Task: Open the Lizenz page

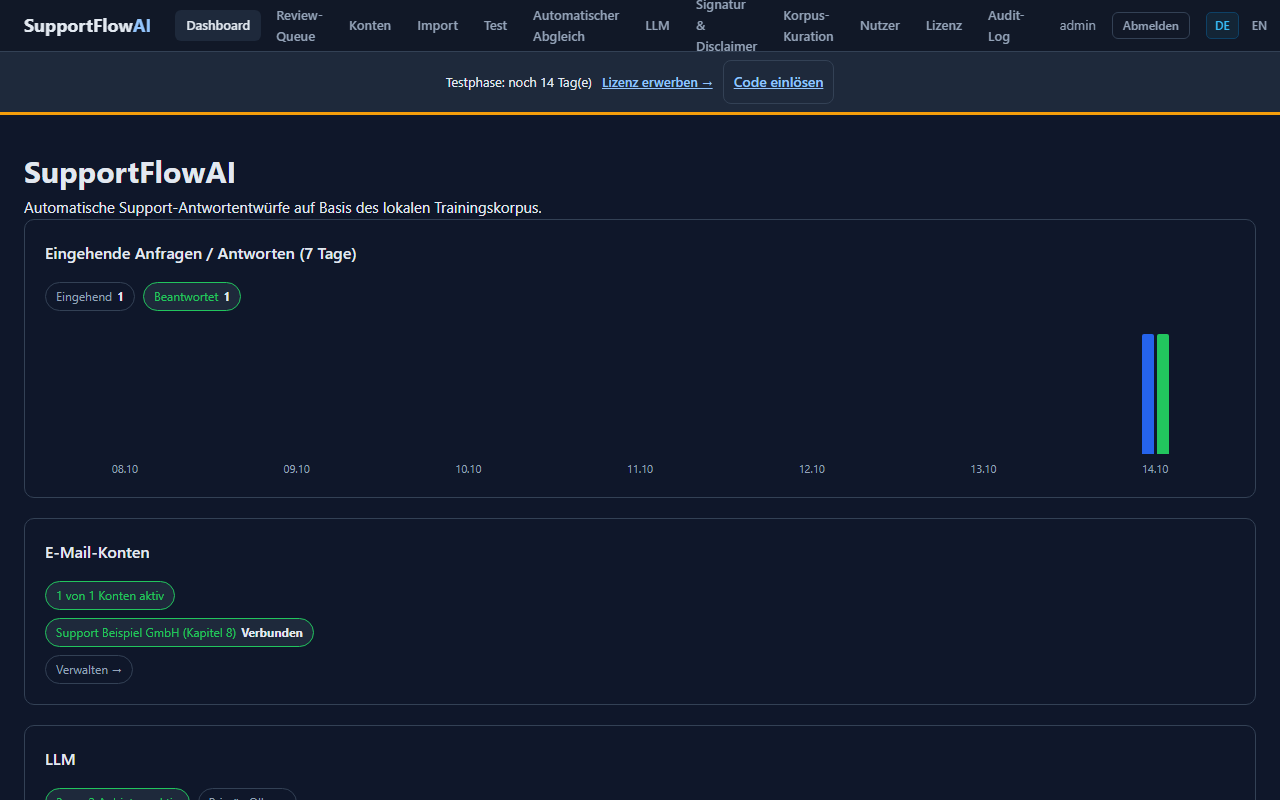Action: pos(944,25)
